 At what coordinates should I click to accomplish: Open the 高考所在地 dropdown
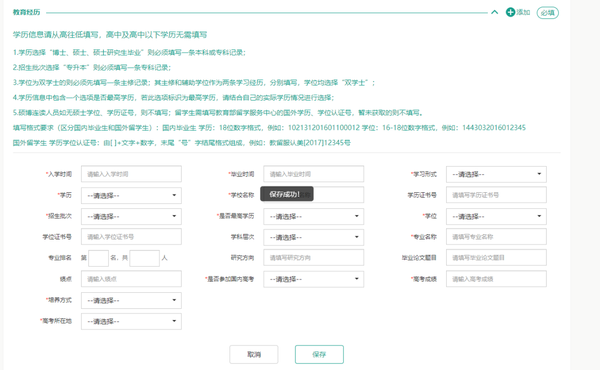pyautogui.click(x=131, y=321)
